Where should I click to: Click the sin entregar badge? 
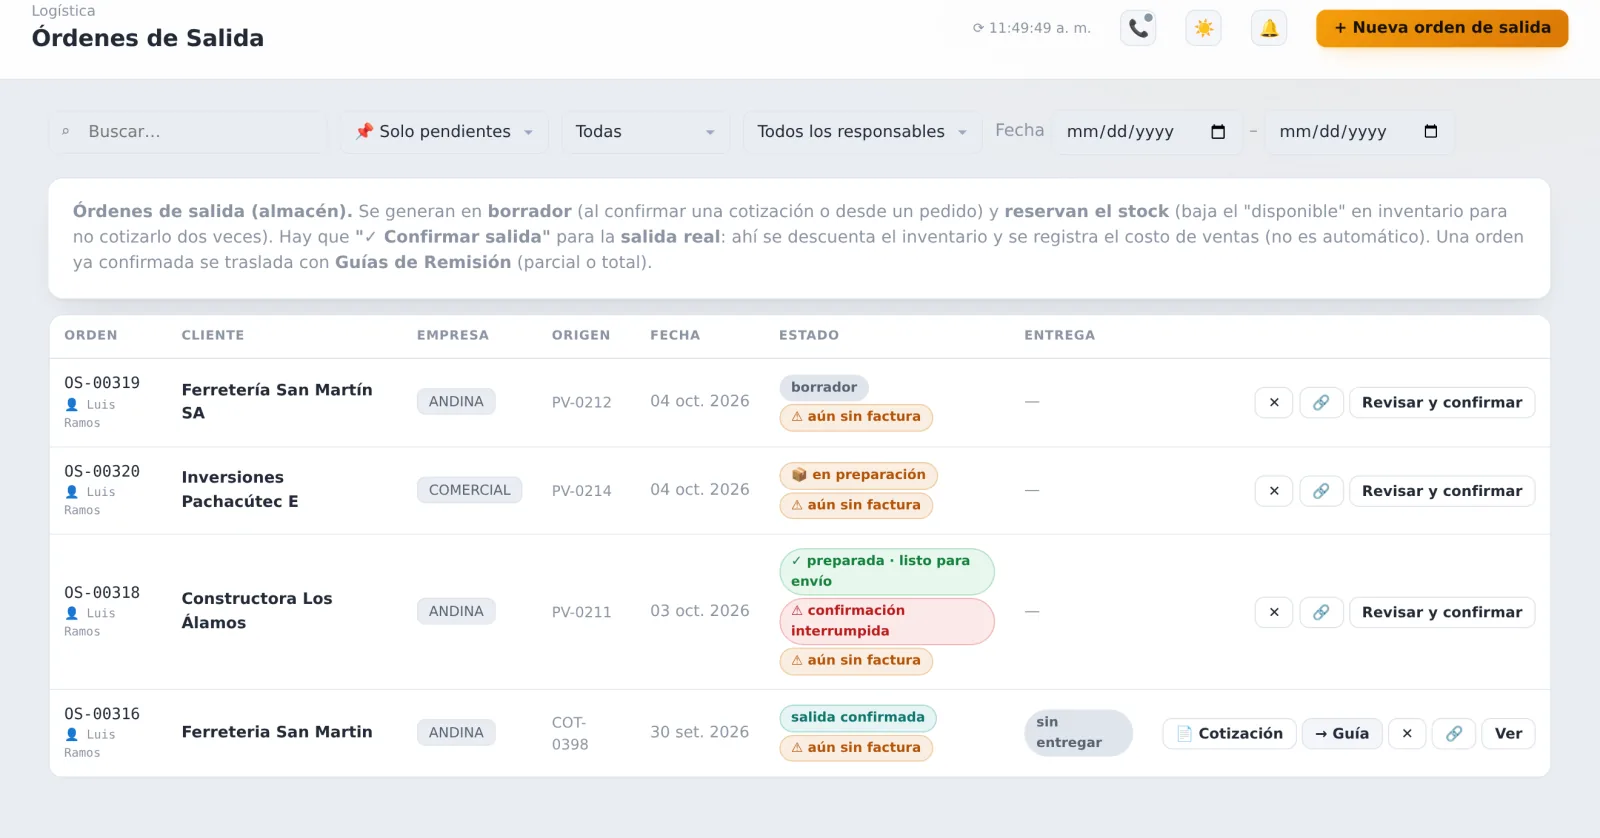point(1078,732)
